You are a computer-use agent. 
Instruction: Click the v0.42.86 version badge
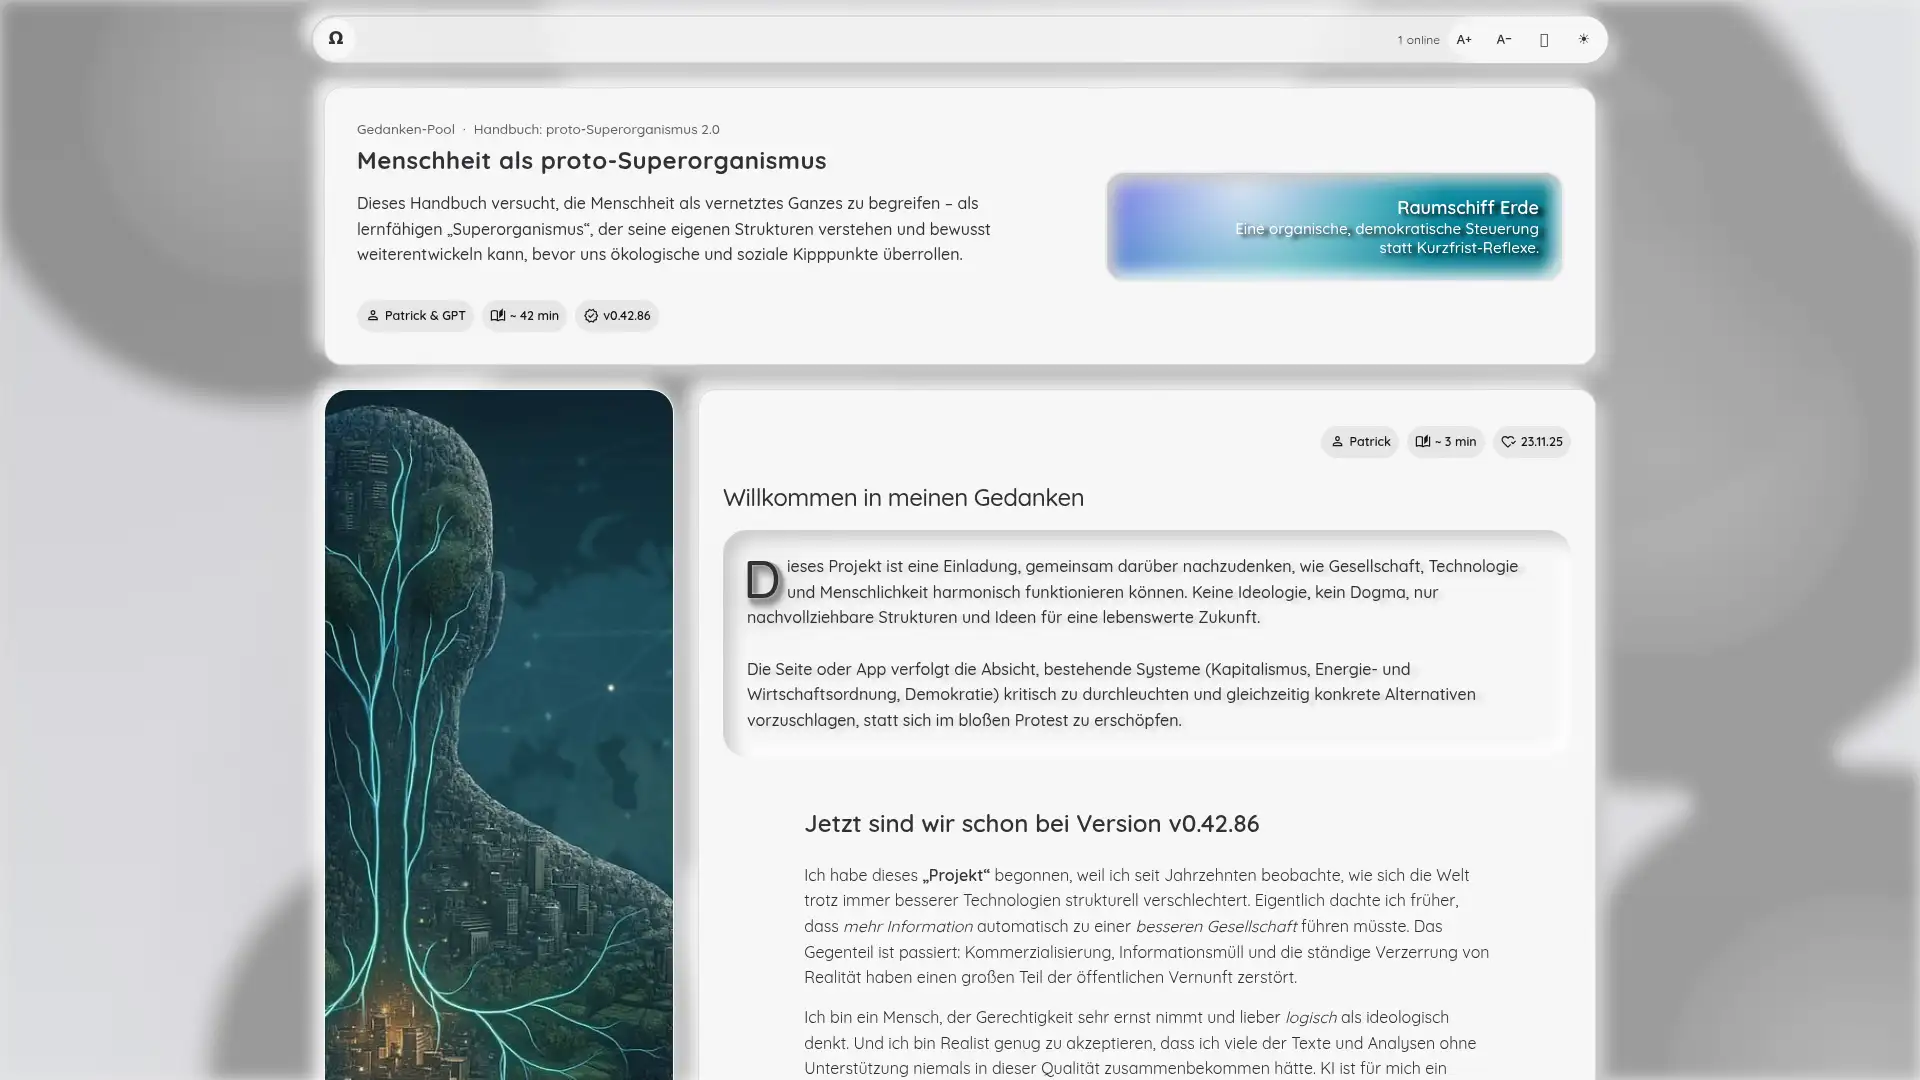tap(617, 316)
